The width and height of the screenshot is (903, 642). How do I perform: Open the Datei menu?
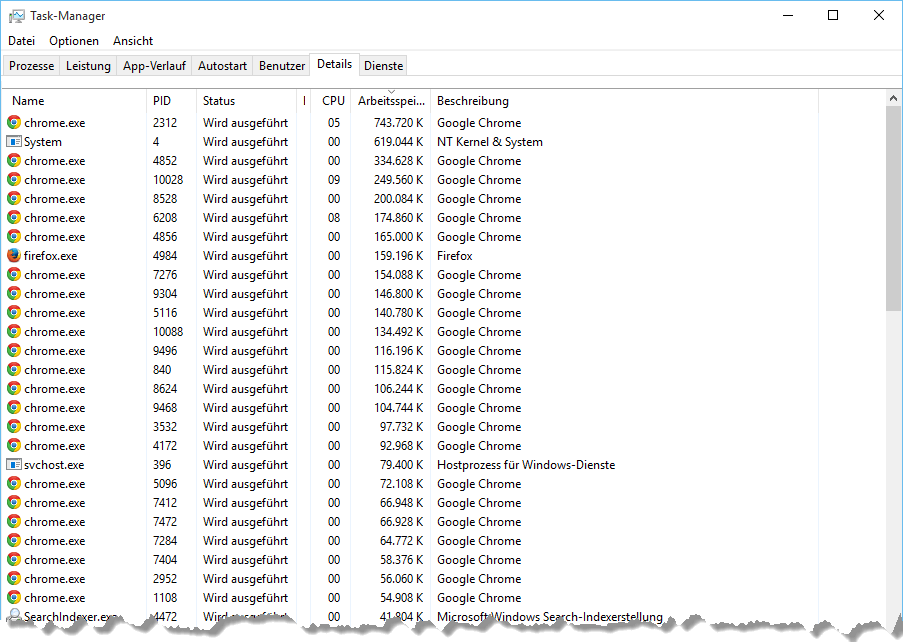click(x=21, y=41)
